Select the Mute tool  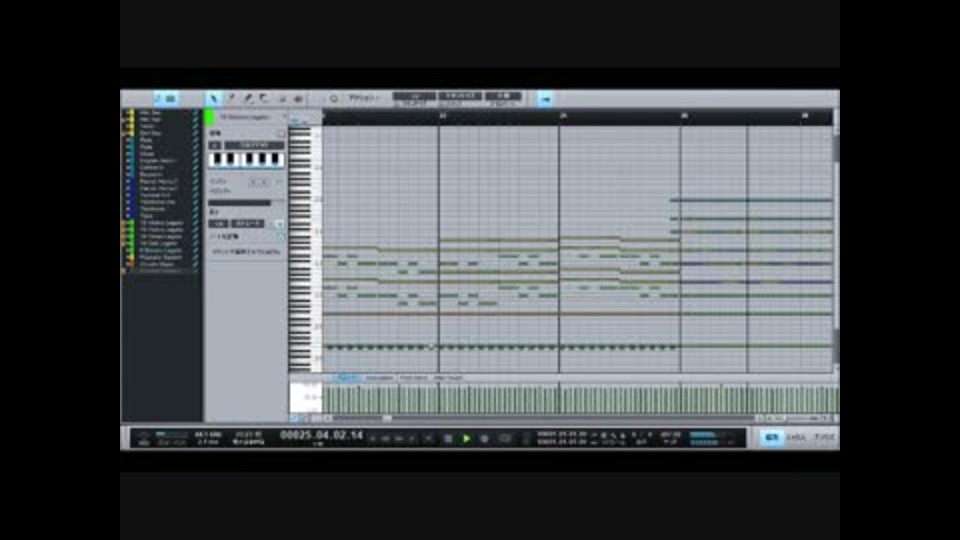coord(282,99)
